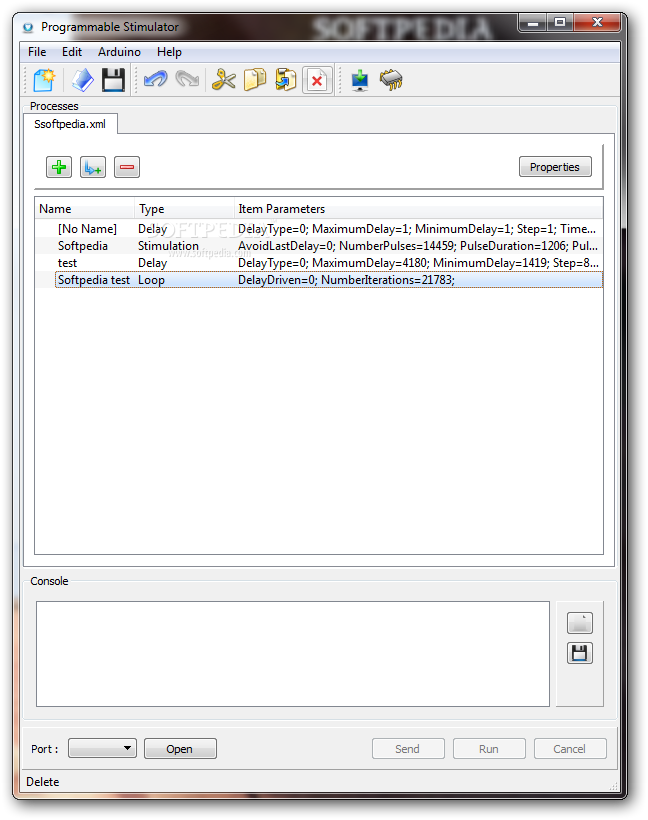Open the File menu

37,52
